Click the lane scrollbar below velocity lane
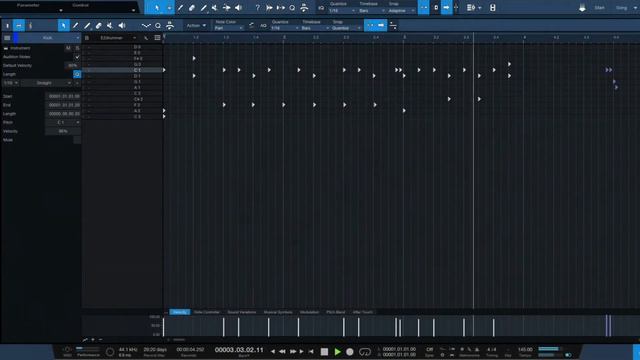The image size is (640, 360). [x=179, y=340]
